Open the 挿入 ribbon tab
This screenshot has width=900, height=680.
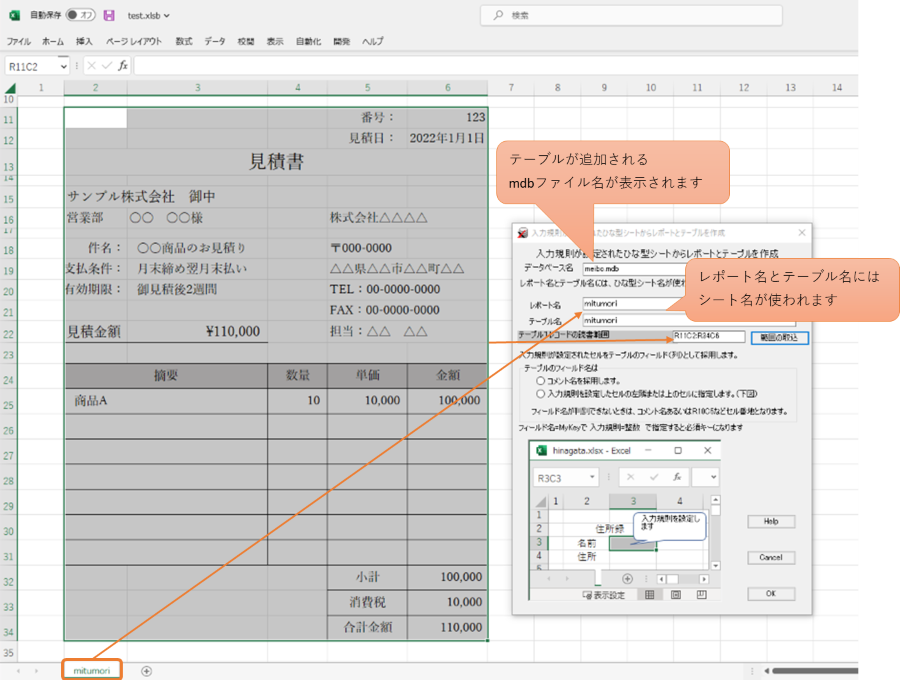coord(84,41)
